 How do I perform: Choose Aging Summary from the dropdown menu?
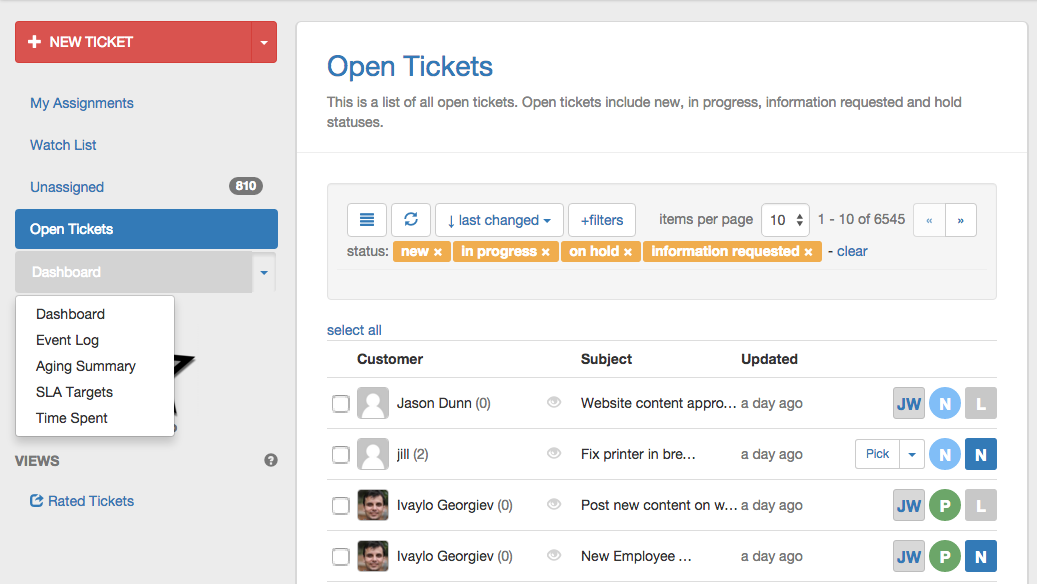(86, 366)
